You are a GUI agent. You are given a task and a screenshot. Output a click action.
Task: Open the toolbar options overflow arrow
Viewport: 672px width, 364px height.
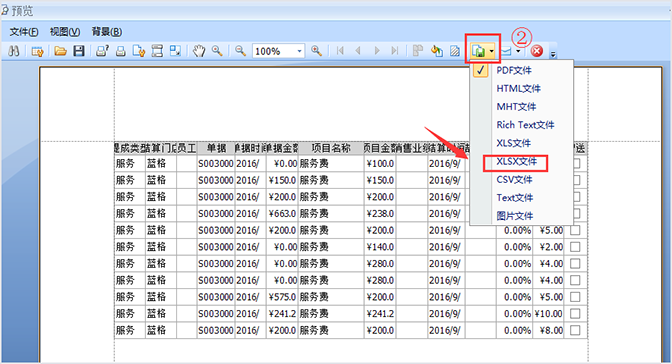tap(553, 54)
